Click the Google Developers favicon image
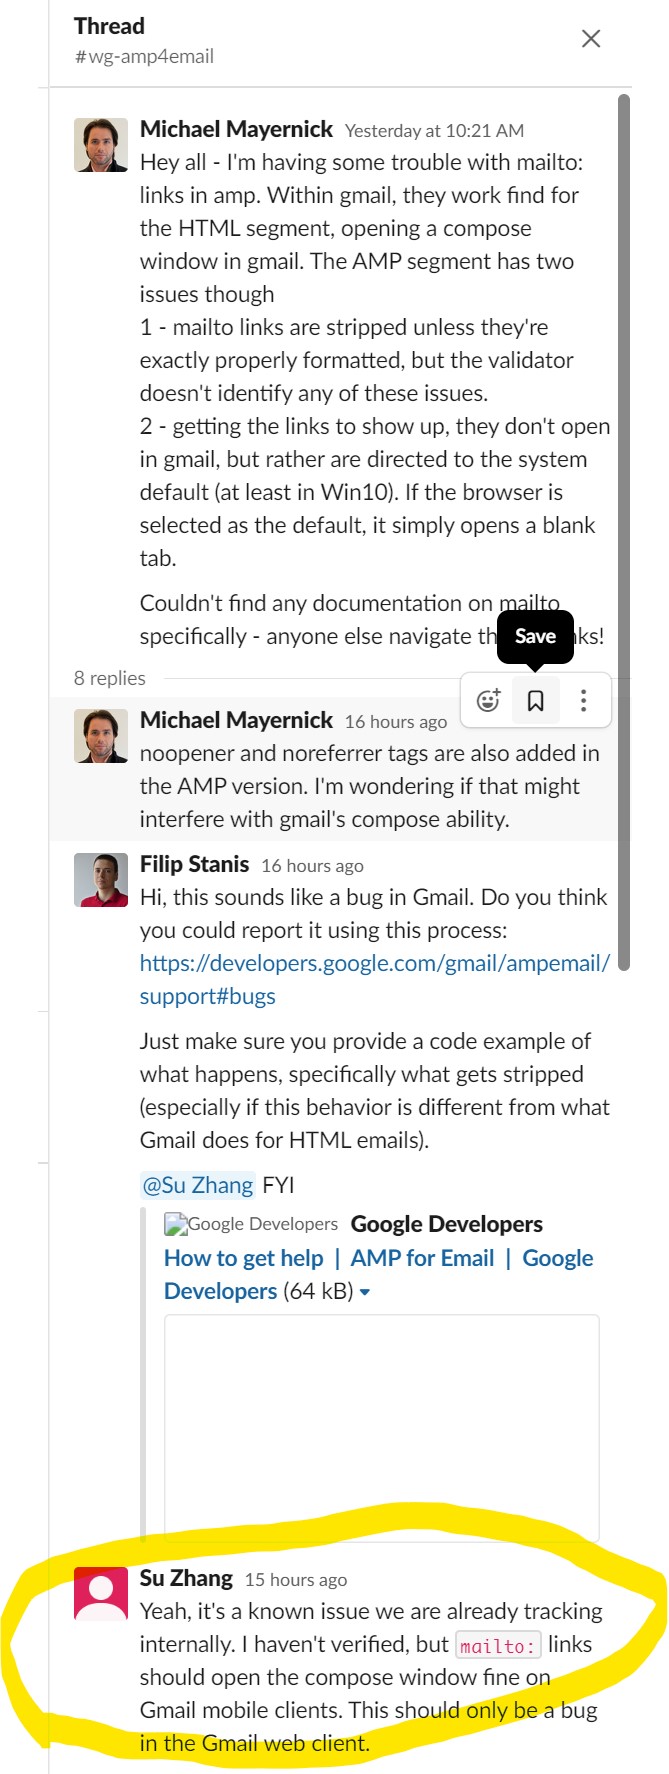Image resolution: width=669 pixels, height=1774 pixels. coord(176,1224)
